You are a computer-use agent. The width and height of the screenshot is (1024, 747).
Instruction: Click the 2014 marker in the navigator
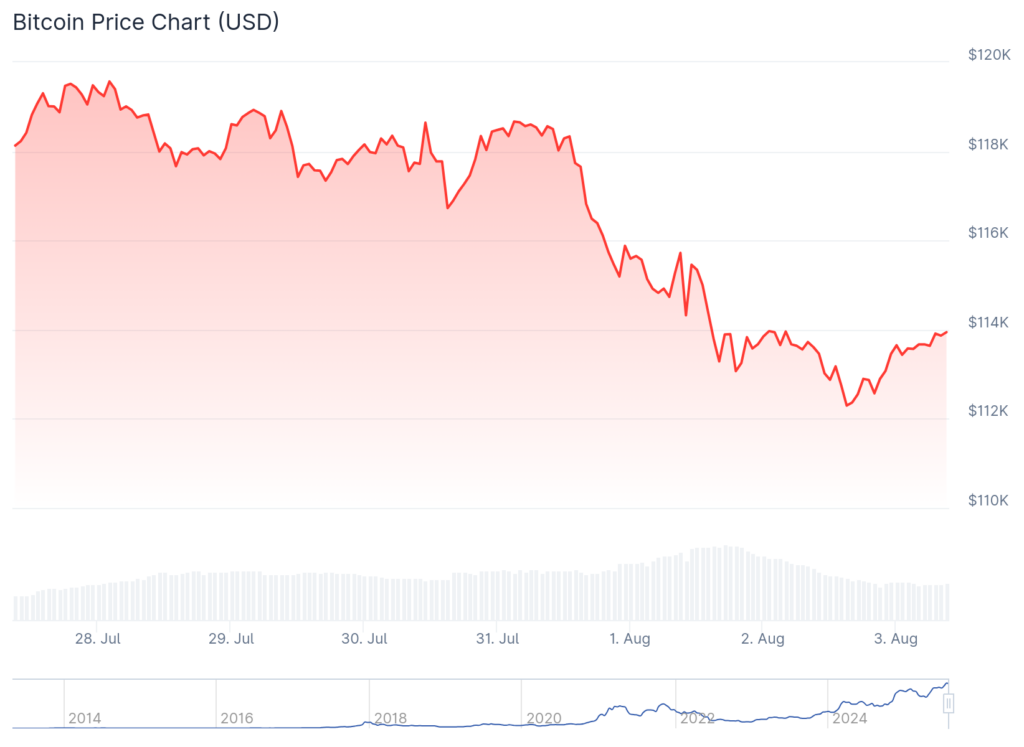(84, 718)
